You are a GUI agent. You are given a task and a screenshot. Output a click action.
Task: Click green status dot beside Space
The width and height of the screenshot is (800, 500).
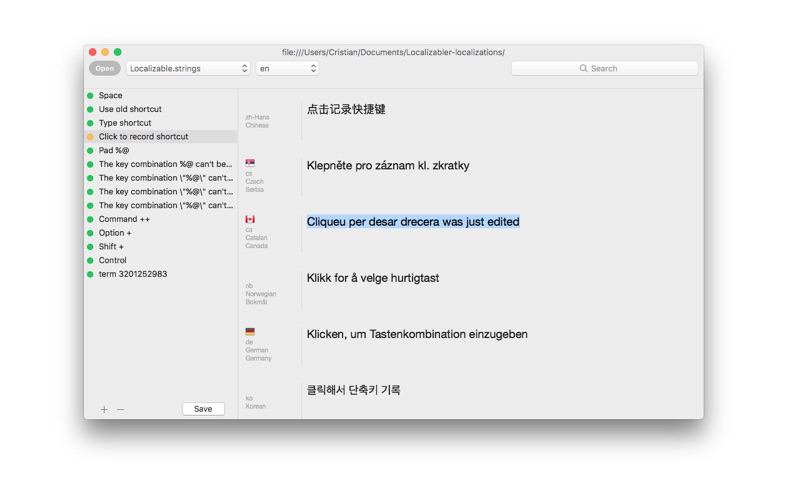click(90, 95)
